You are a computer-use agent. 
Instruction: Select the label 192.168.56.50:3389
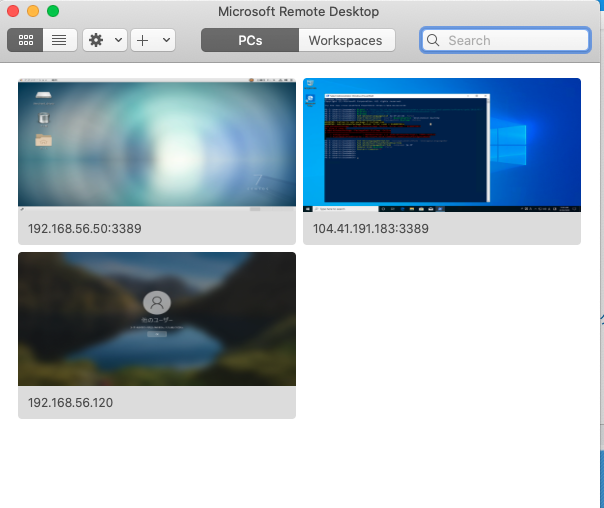(x=85, y=229)
